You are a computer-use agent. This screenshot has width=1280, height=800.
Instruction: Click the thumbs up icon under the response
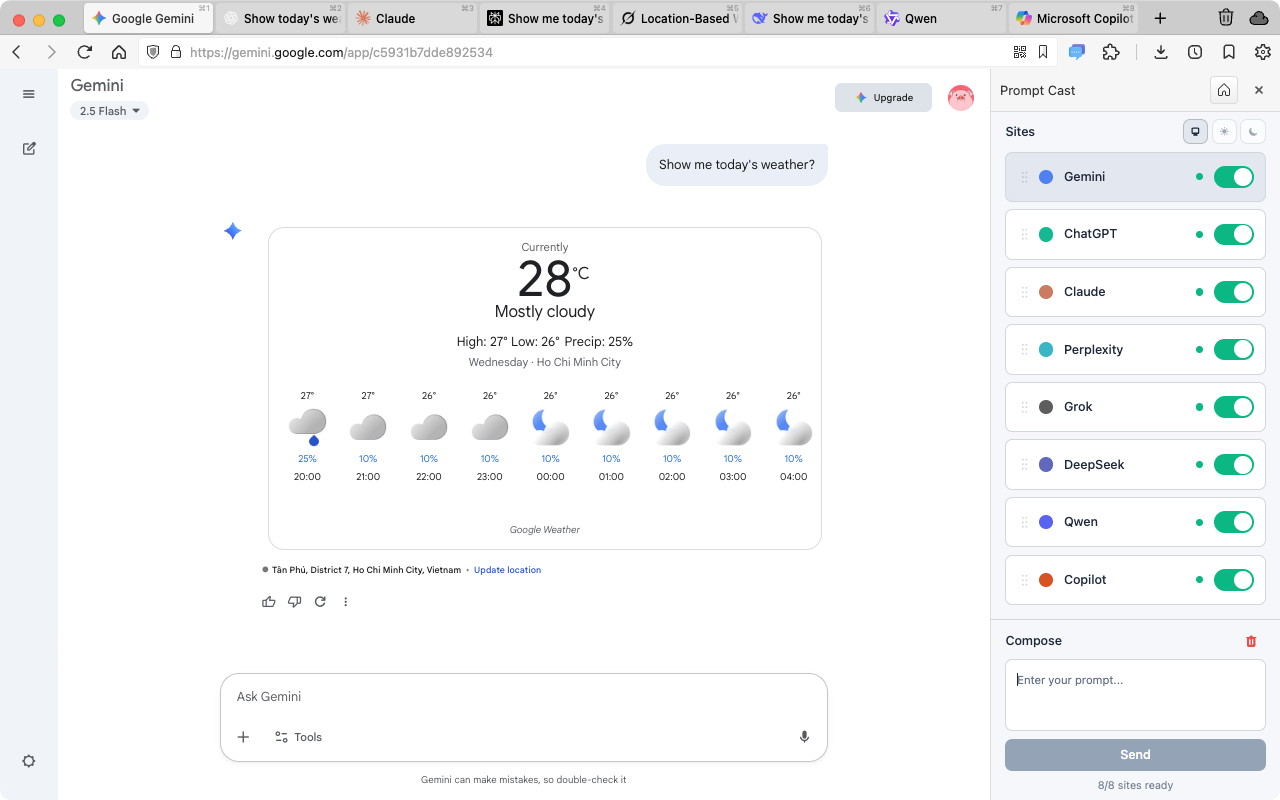tap(268, 602)
